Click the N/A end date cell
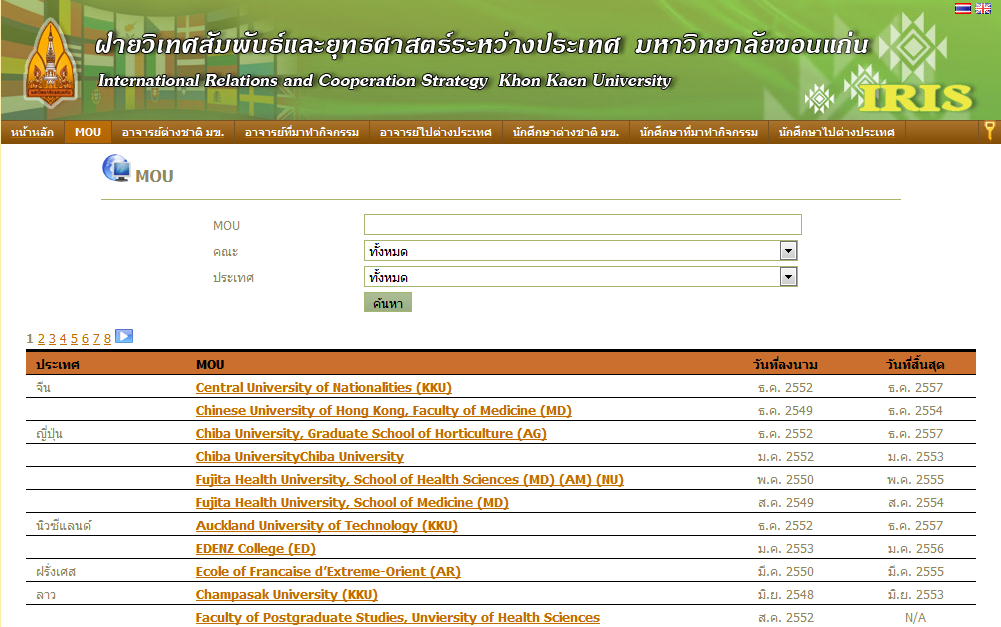 (x=915, y=617)
